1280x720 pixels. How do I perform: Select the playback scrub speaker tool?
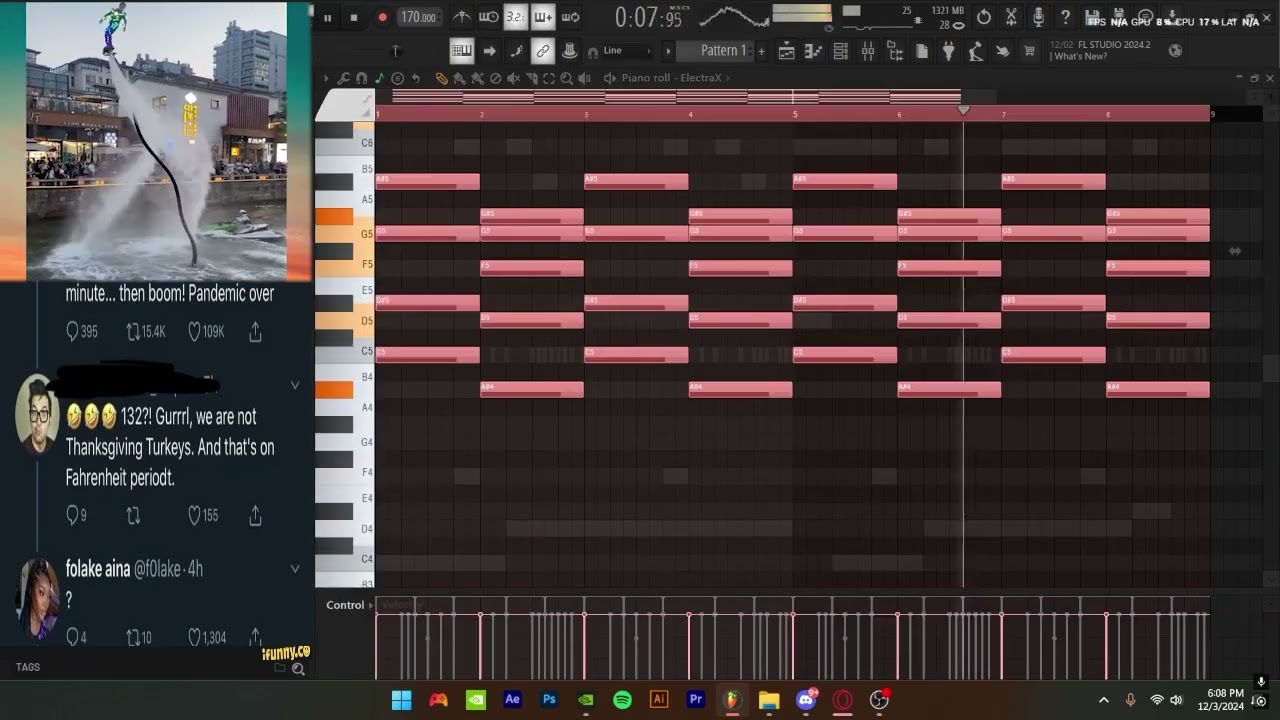click(584, 78)
